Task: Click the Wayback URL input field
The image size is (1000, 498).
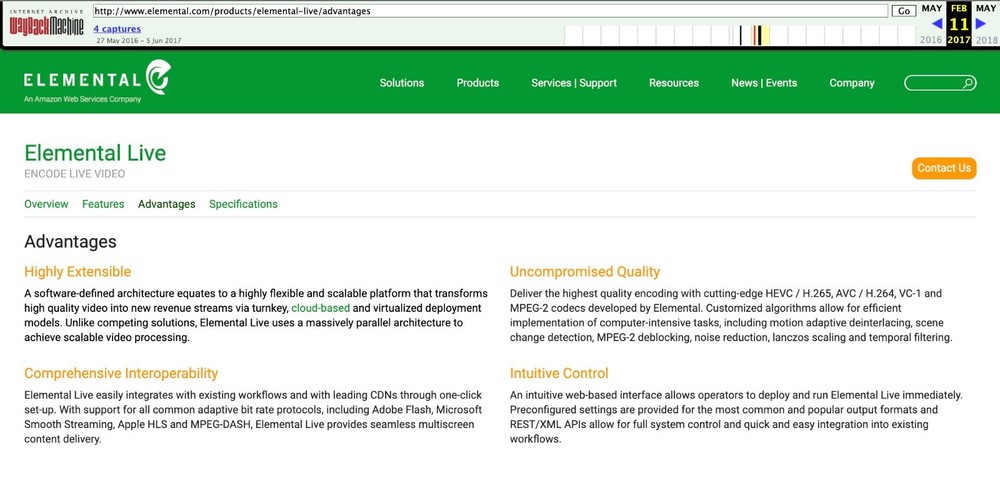Action: [x=490, y=11]
